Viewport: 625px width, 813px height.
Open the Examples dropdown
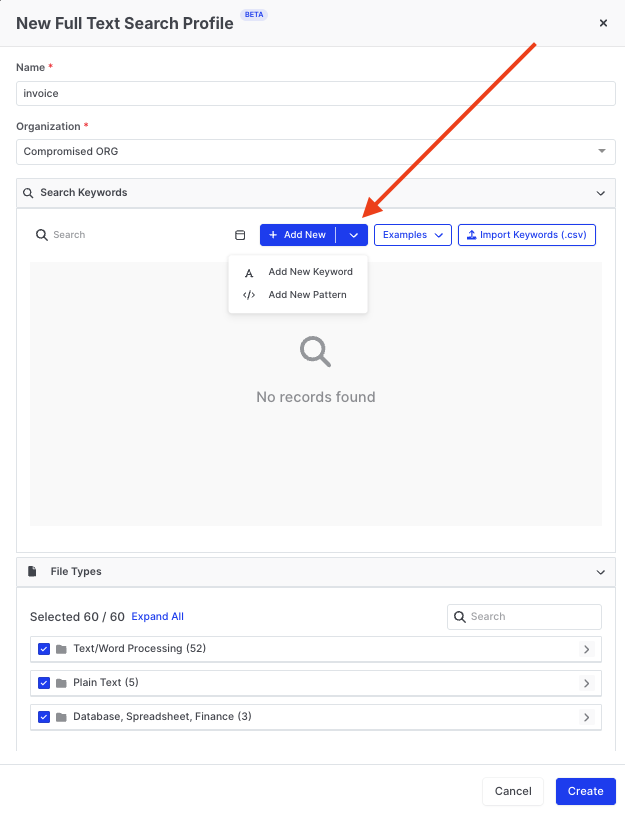pos(413,235)
